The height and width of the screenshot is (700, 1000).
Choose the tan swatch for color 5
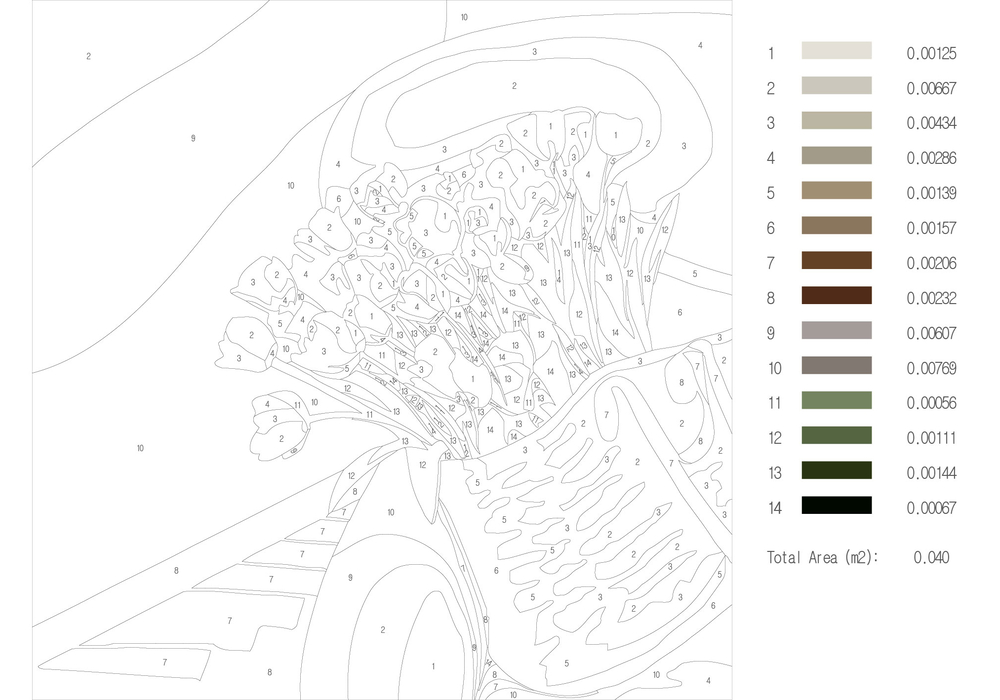pos(836,191)
